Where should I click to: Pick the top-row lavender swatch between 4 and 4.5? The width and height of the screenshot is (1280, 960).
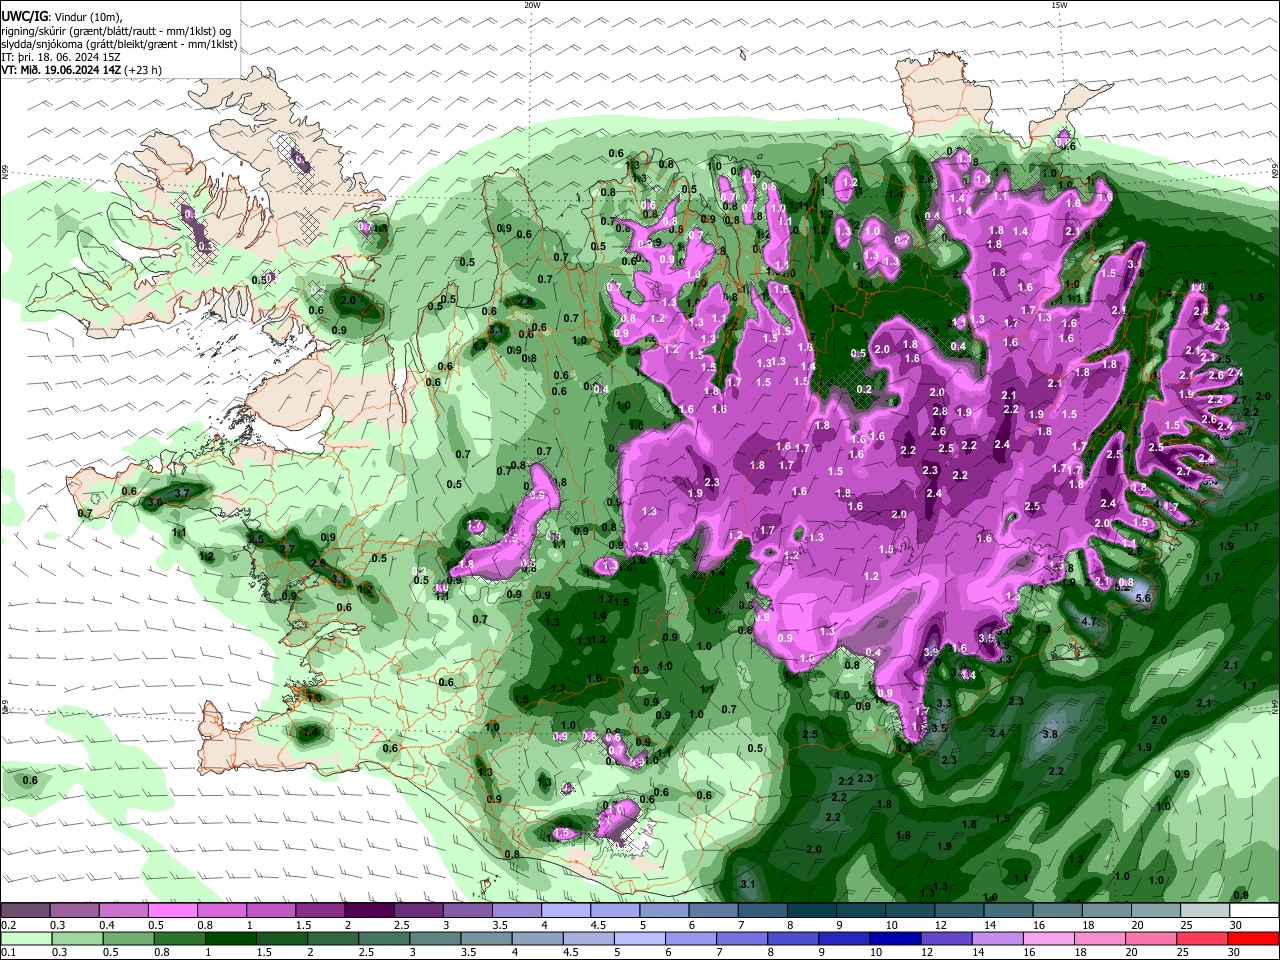point(566,911)
